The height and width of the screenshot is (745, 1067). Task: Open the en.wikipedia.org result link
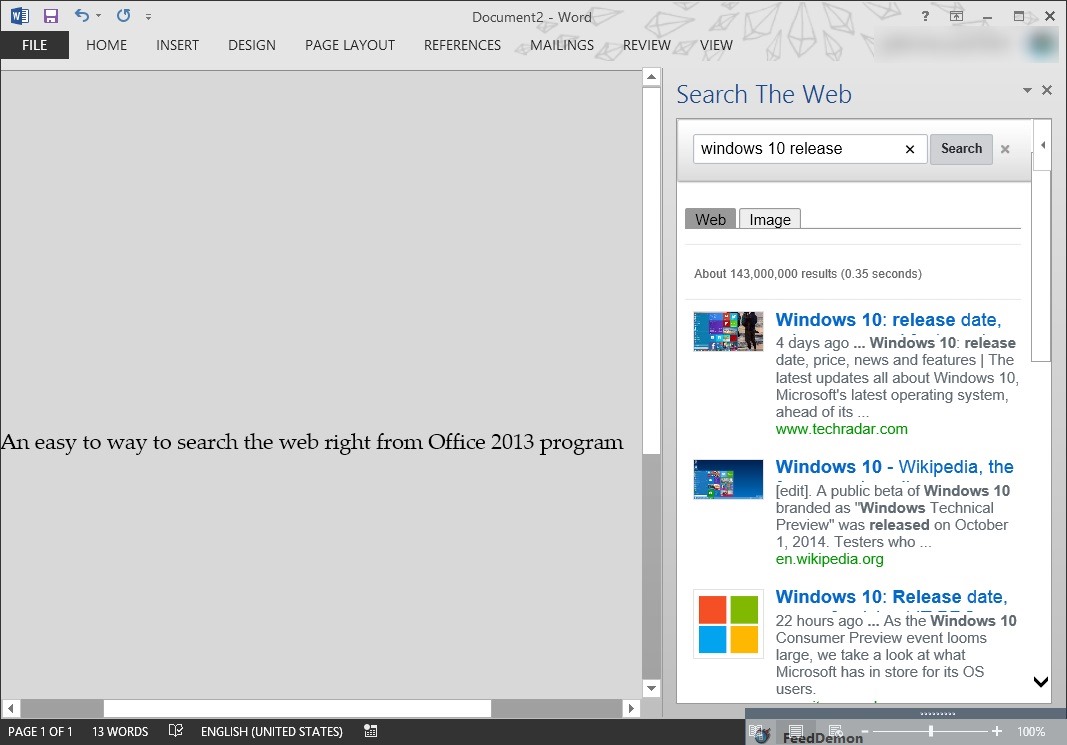tap(829, 559)
